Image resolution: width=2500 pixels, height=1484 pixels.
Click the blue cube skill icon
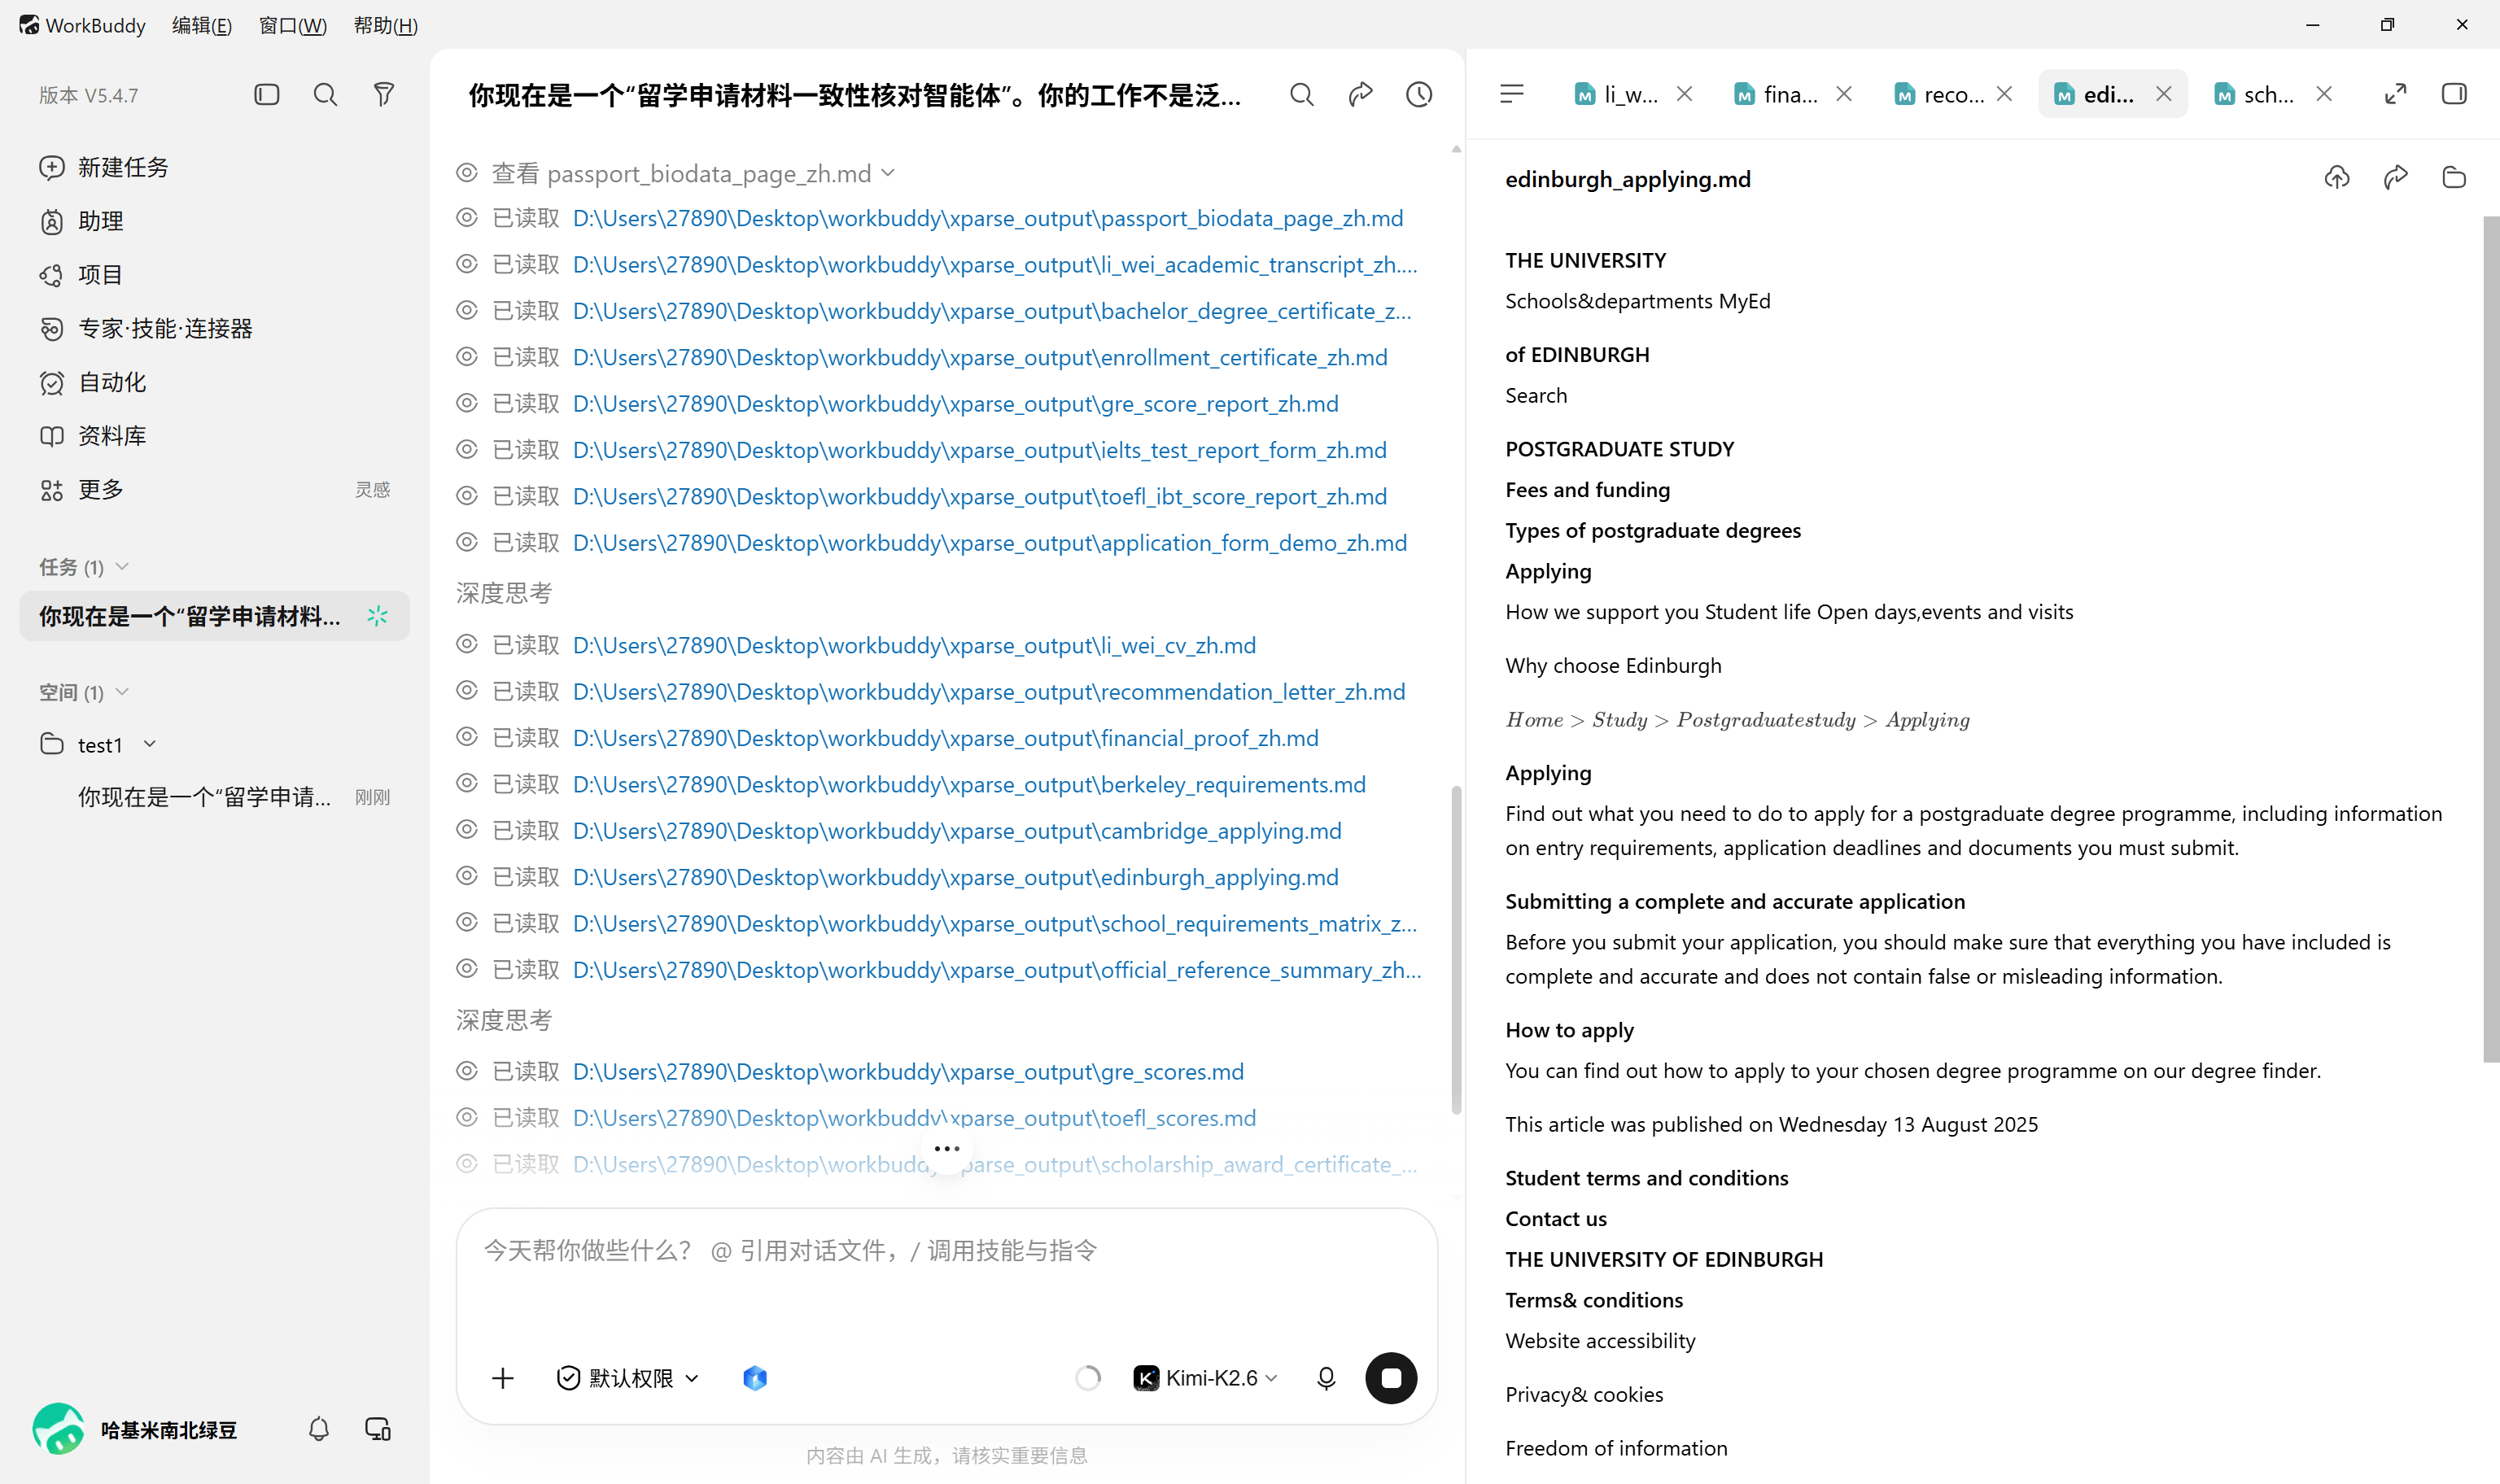pos(755,1378)
